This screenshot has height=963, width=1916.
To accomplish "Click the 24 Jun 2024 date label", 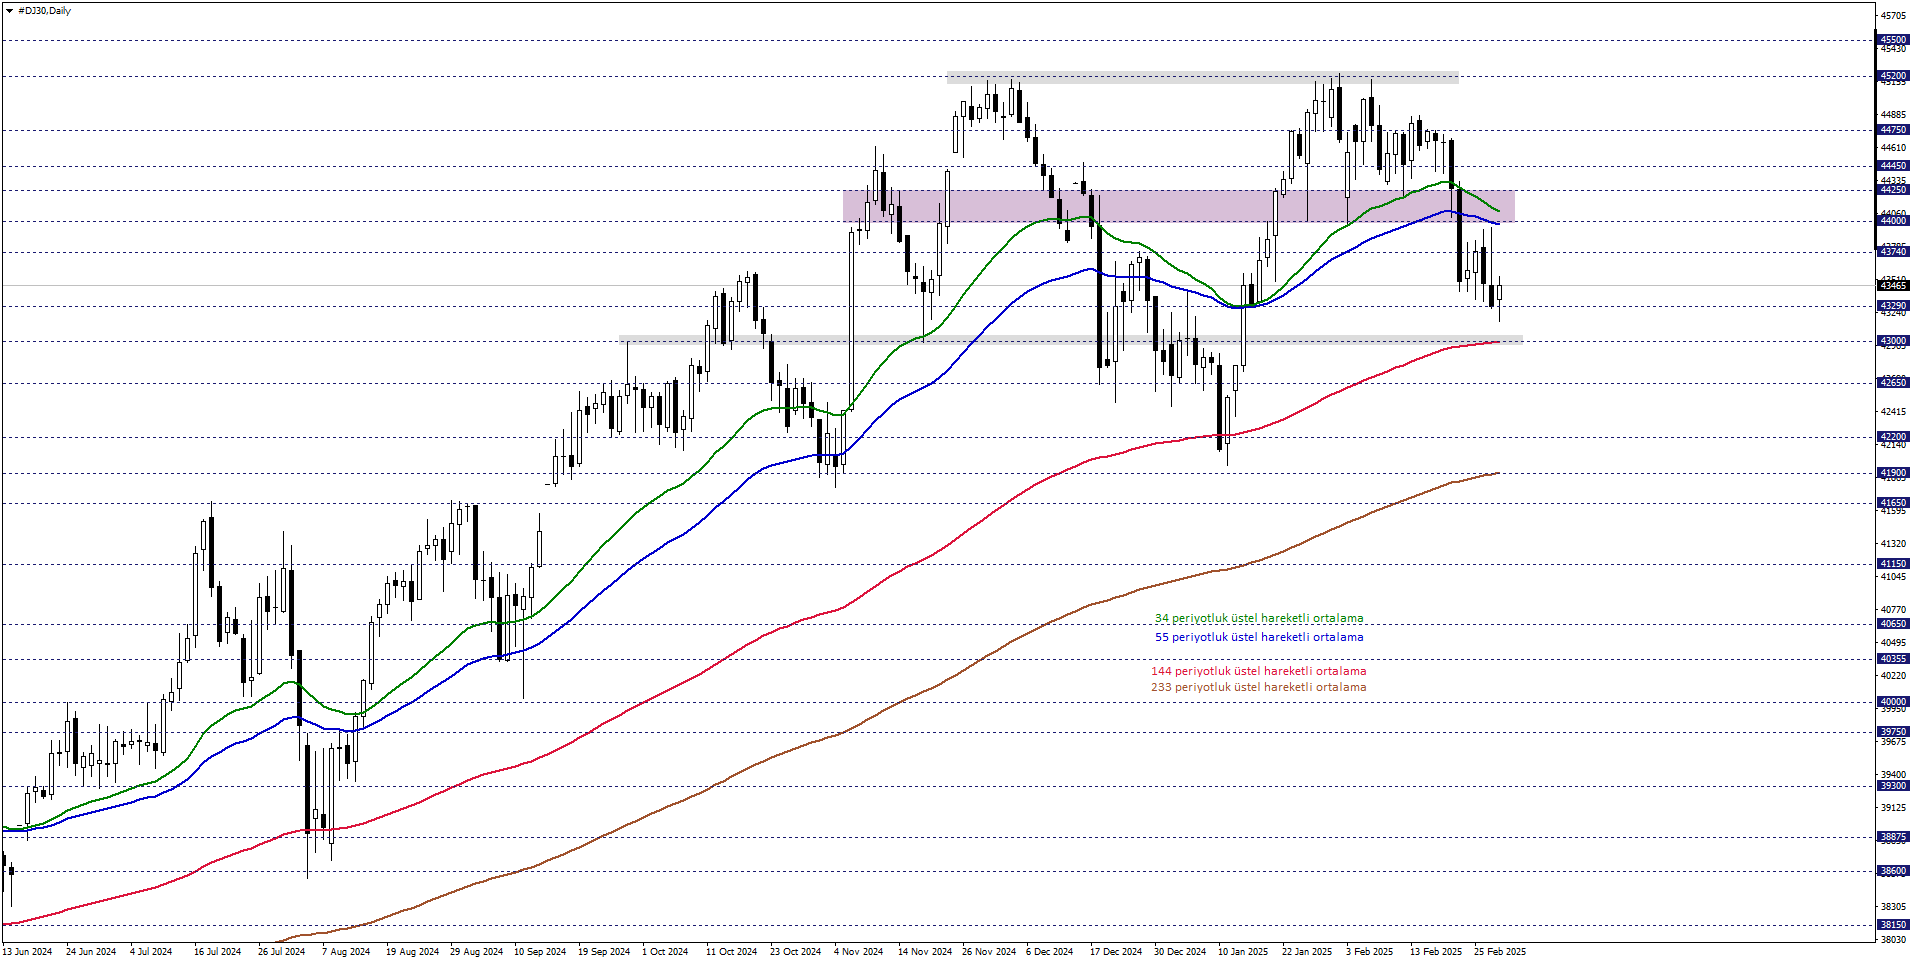I will [91, 952].
